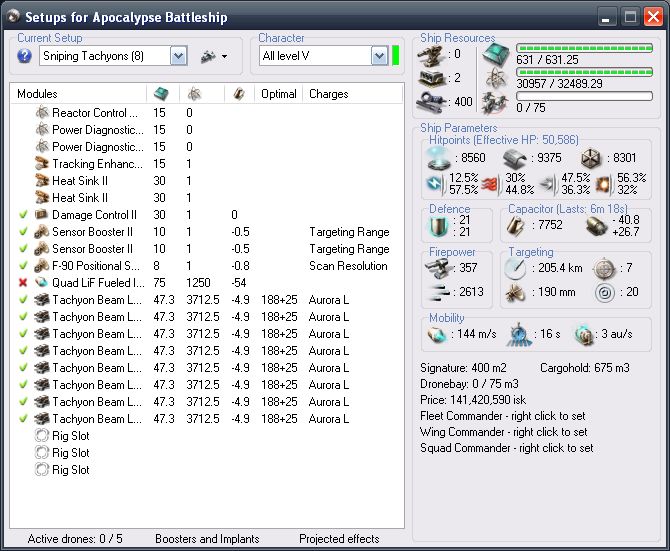Click the CPU usage progress bar
The image size is (670, 551).
tap(584, 47)
